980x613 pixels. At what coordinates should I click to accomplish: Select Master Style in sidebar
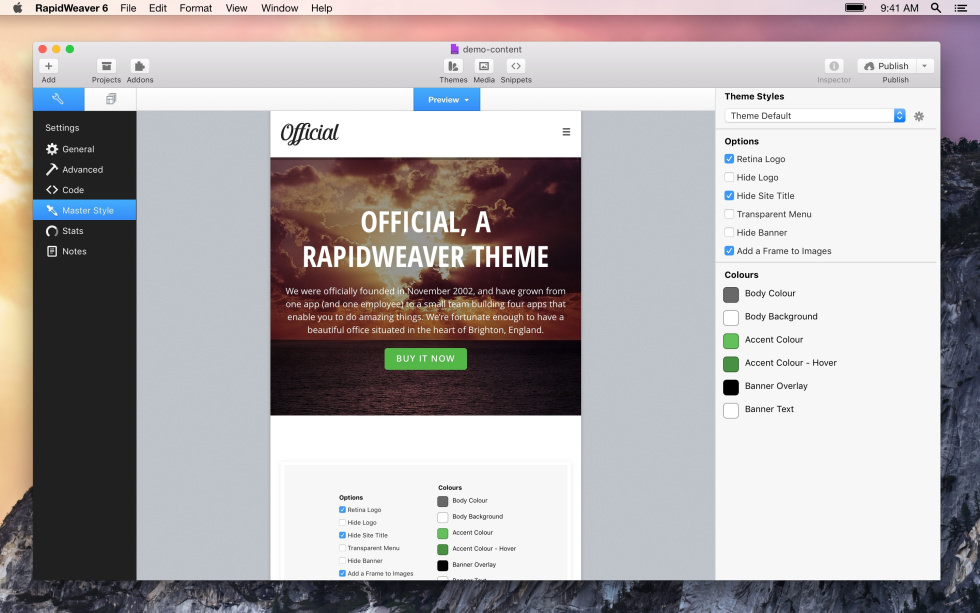84,210
